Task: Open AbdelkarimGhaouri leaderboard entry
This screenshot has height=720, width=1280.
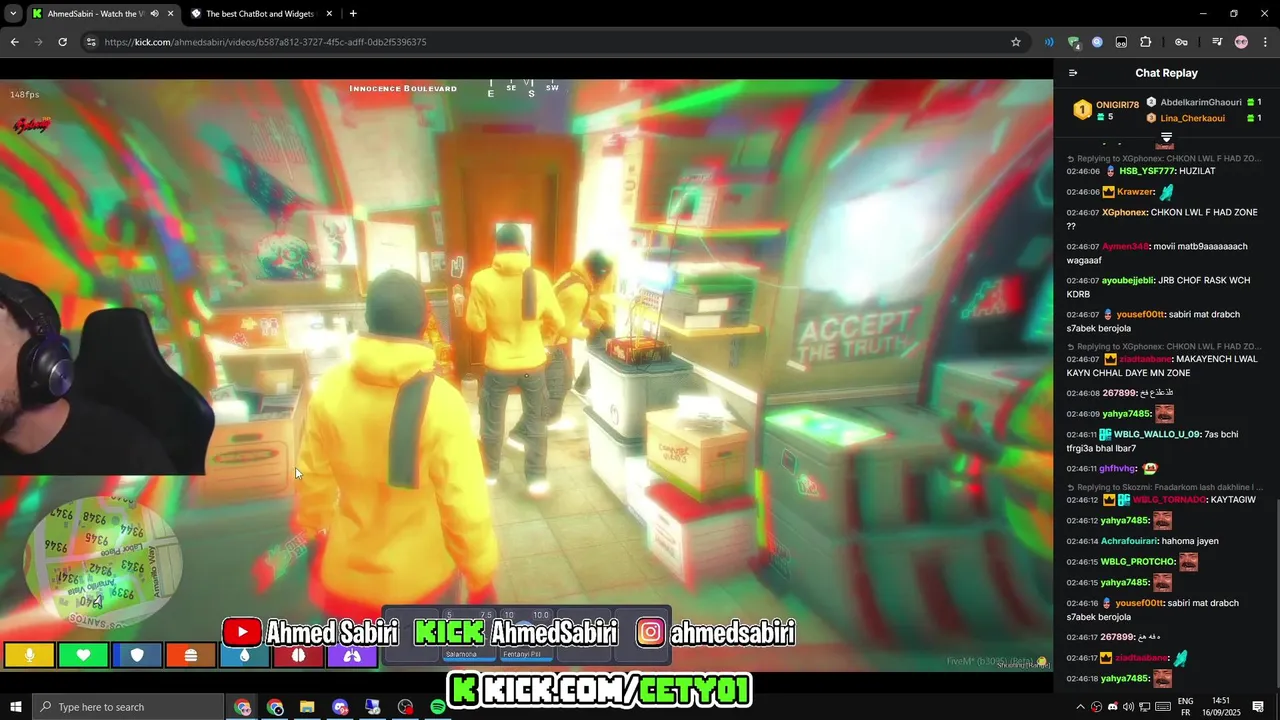Action: [x=1201, y=102]
